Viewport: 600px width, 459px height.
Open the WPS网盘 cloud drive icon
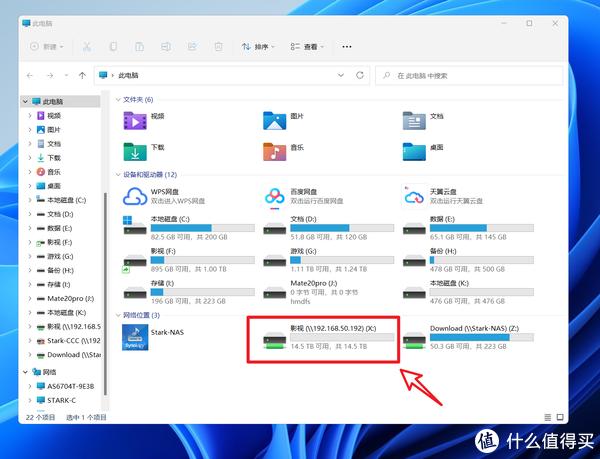(x=135, y=196)
